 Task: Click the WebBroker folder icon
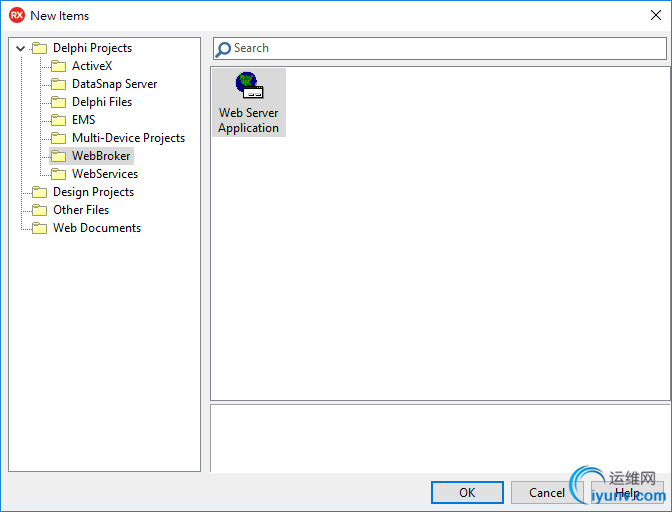click(58, 156)
